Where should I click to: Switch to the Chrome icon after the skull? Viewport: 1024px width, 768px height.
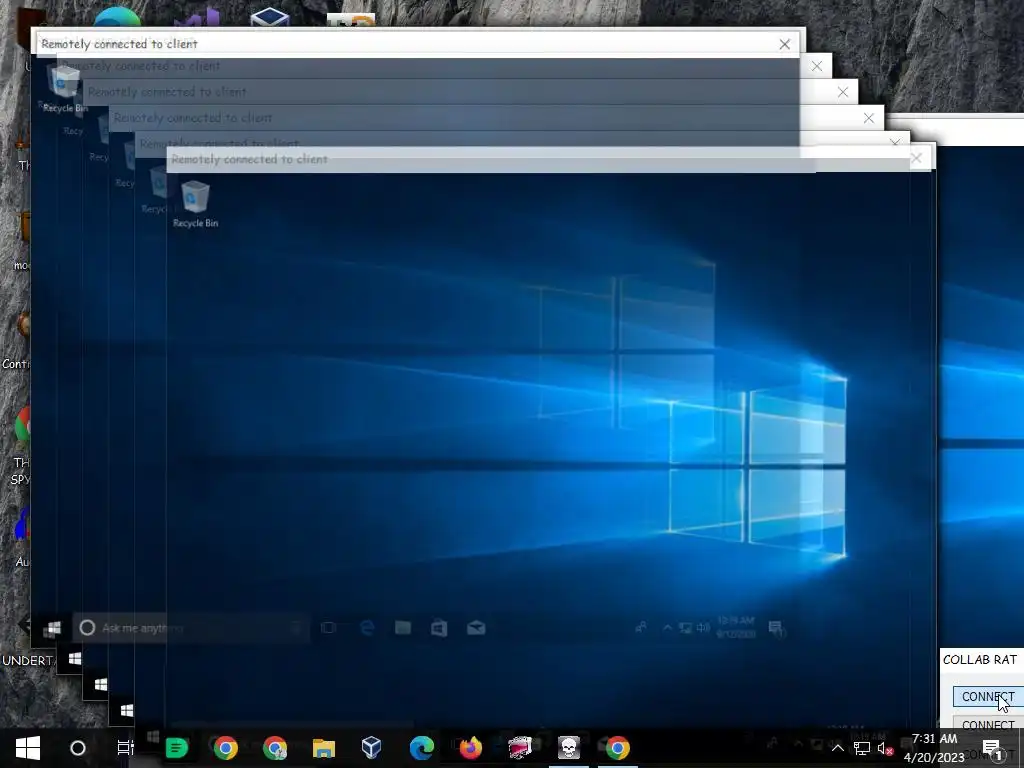[617, 748]
